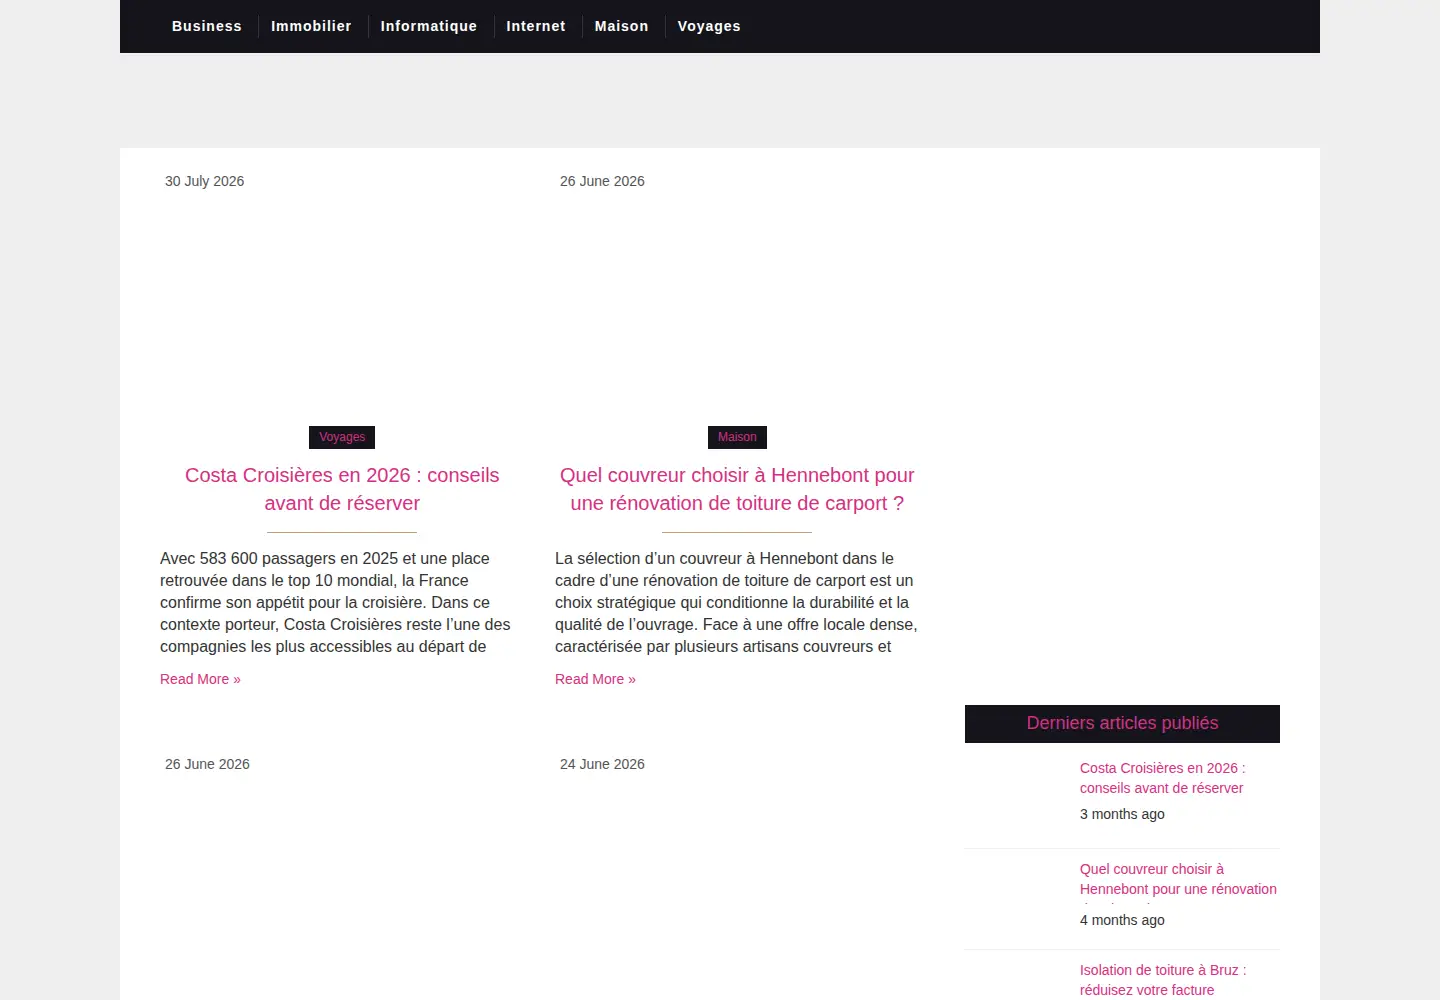The width and height of the screenshot is (1440, 1000).
Task: Open sidebar link Quel couvreur choisir à Hennebont
Action: point(1178,879)
